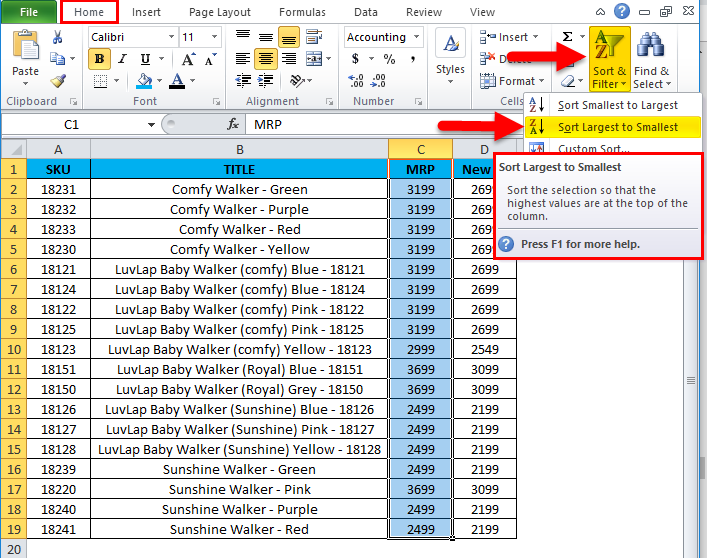707x558 pixels.
Task: Toggle Italic formatting
Action: click(x=122, y=59)
